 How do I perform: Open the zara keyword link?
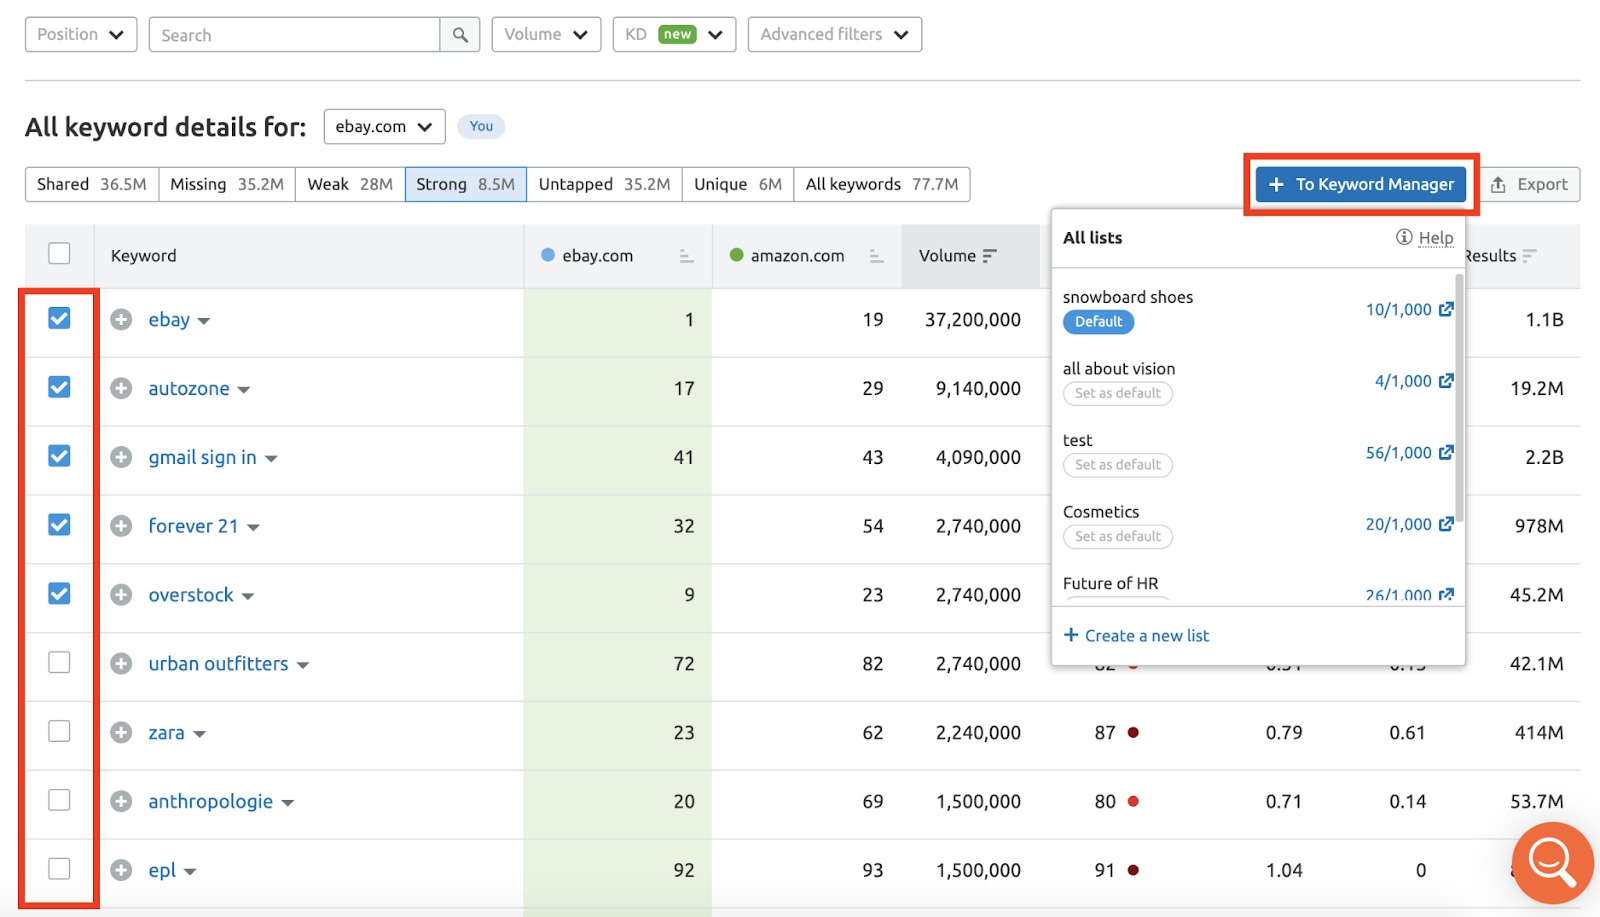166,733
